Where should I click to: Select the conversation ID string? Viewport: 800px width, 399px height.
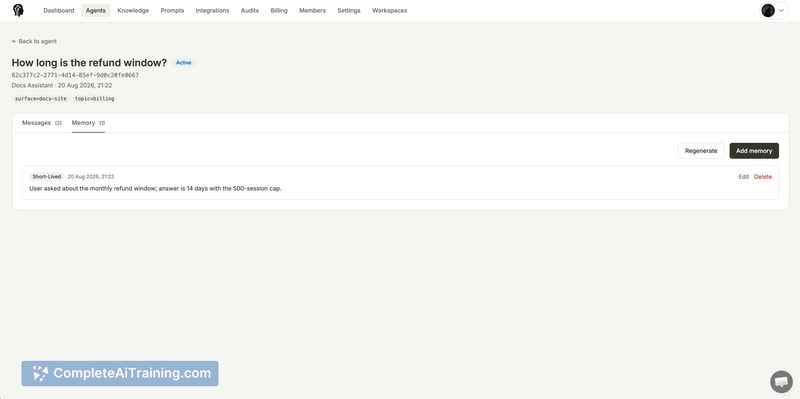[x=75, y=75]
